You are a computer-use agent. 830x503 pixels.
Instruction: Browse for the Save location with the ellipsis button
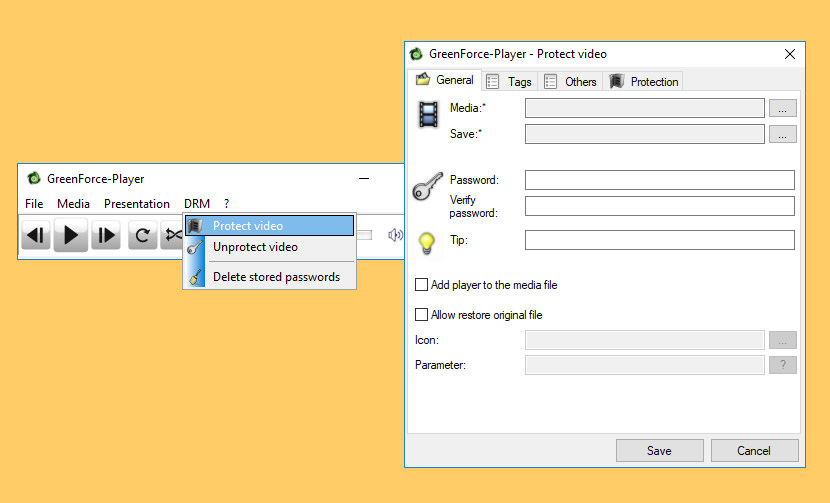click(x=782, y=134)
